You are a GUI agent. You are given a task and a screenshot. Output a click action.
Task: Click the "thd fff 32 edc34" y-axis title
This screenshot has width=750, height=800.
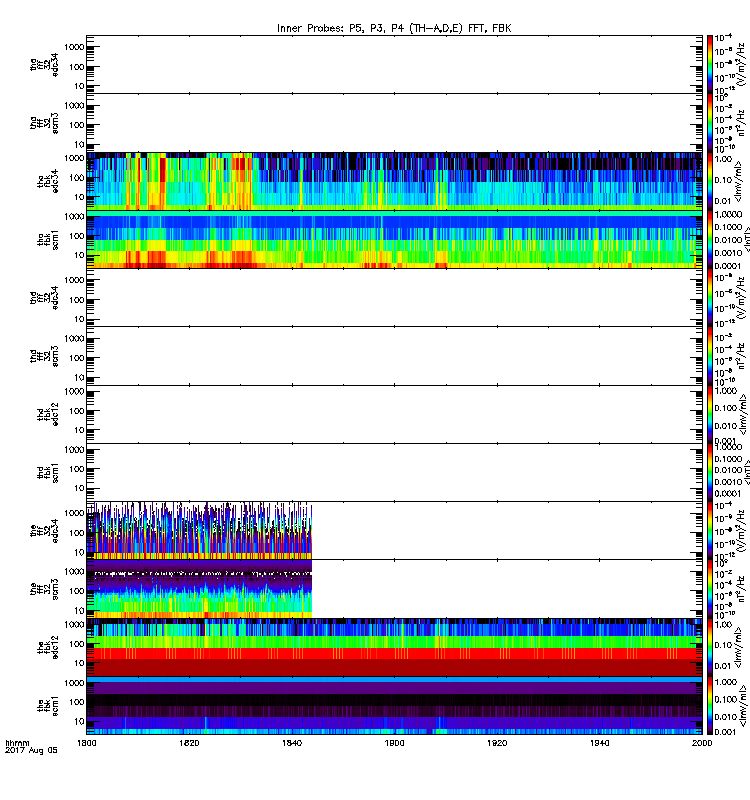pos(44,297)
